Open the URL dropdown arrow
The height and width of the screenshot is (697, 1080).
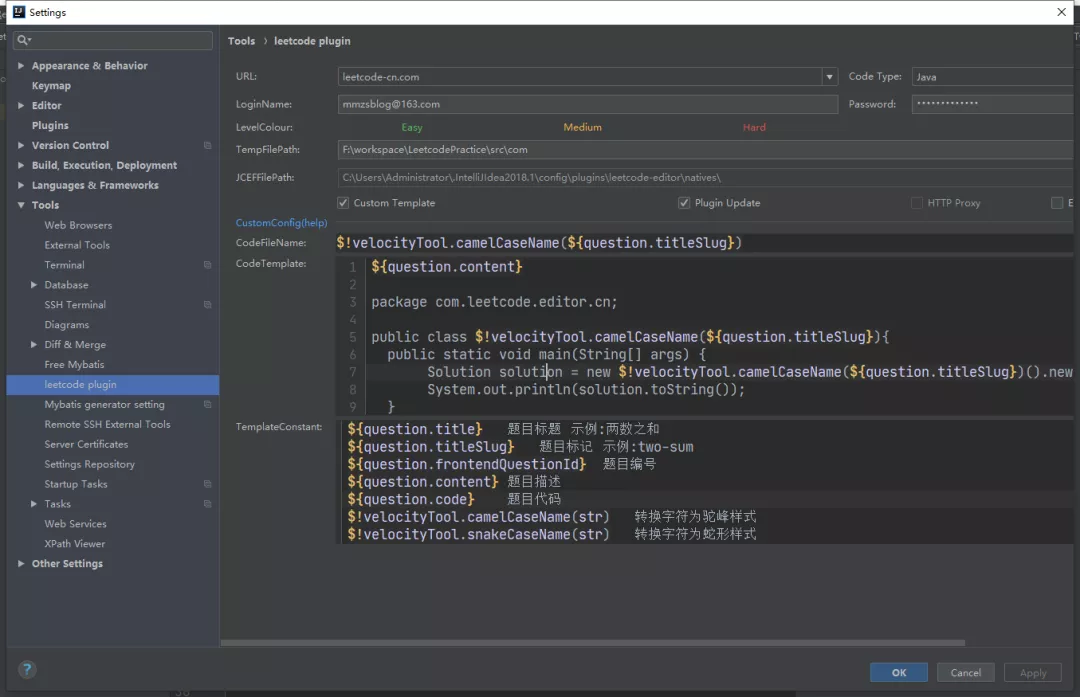[829, 76]
